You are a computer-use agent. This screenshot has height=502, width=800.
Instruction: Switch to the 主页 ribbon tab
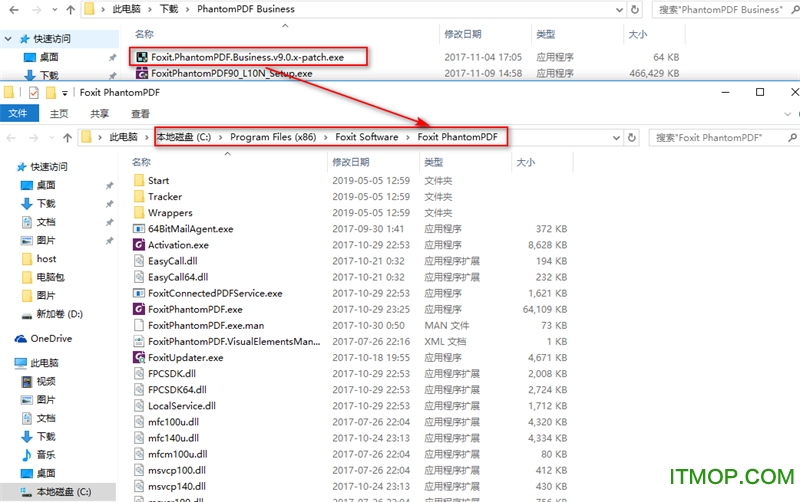[x=59, y=114]
